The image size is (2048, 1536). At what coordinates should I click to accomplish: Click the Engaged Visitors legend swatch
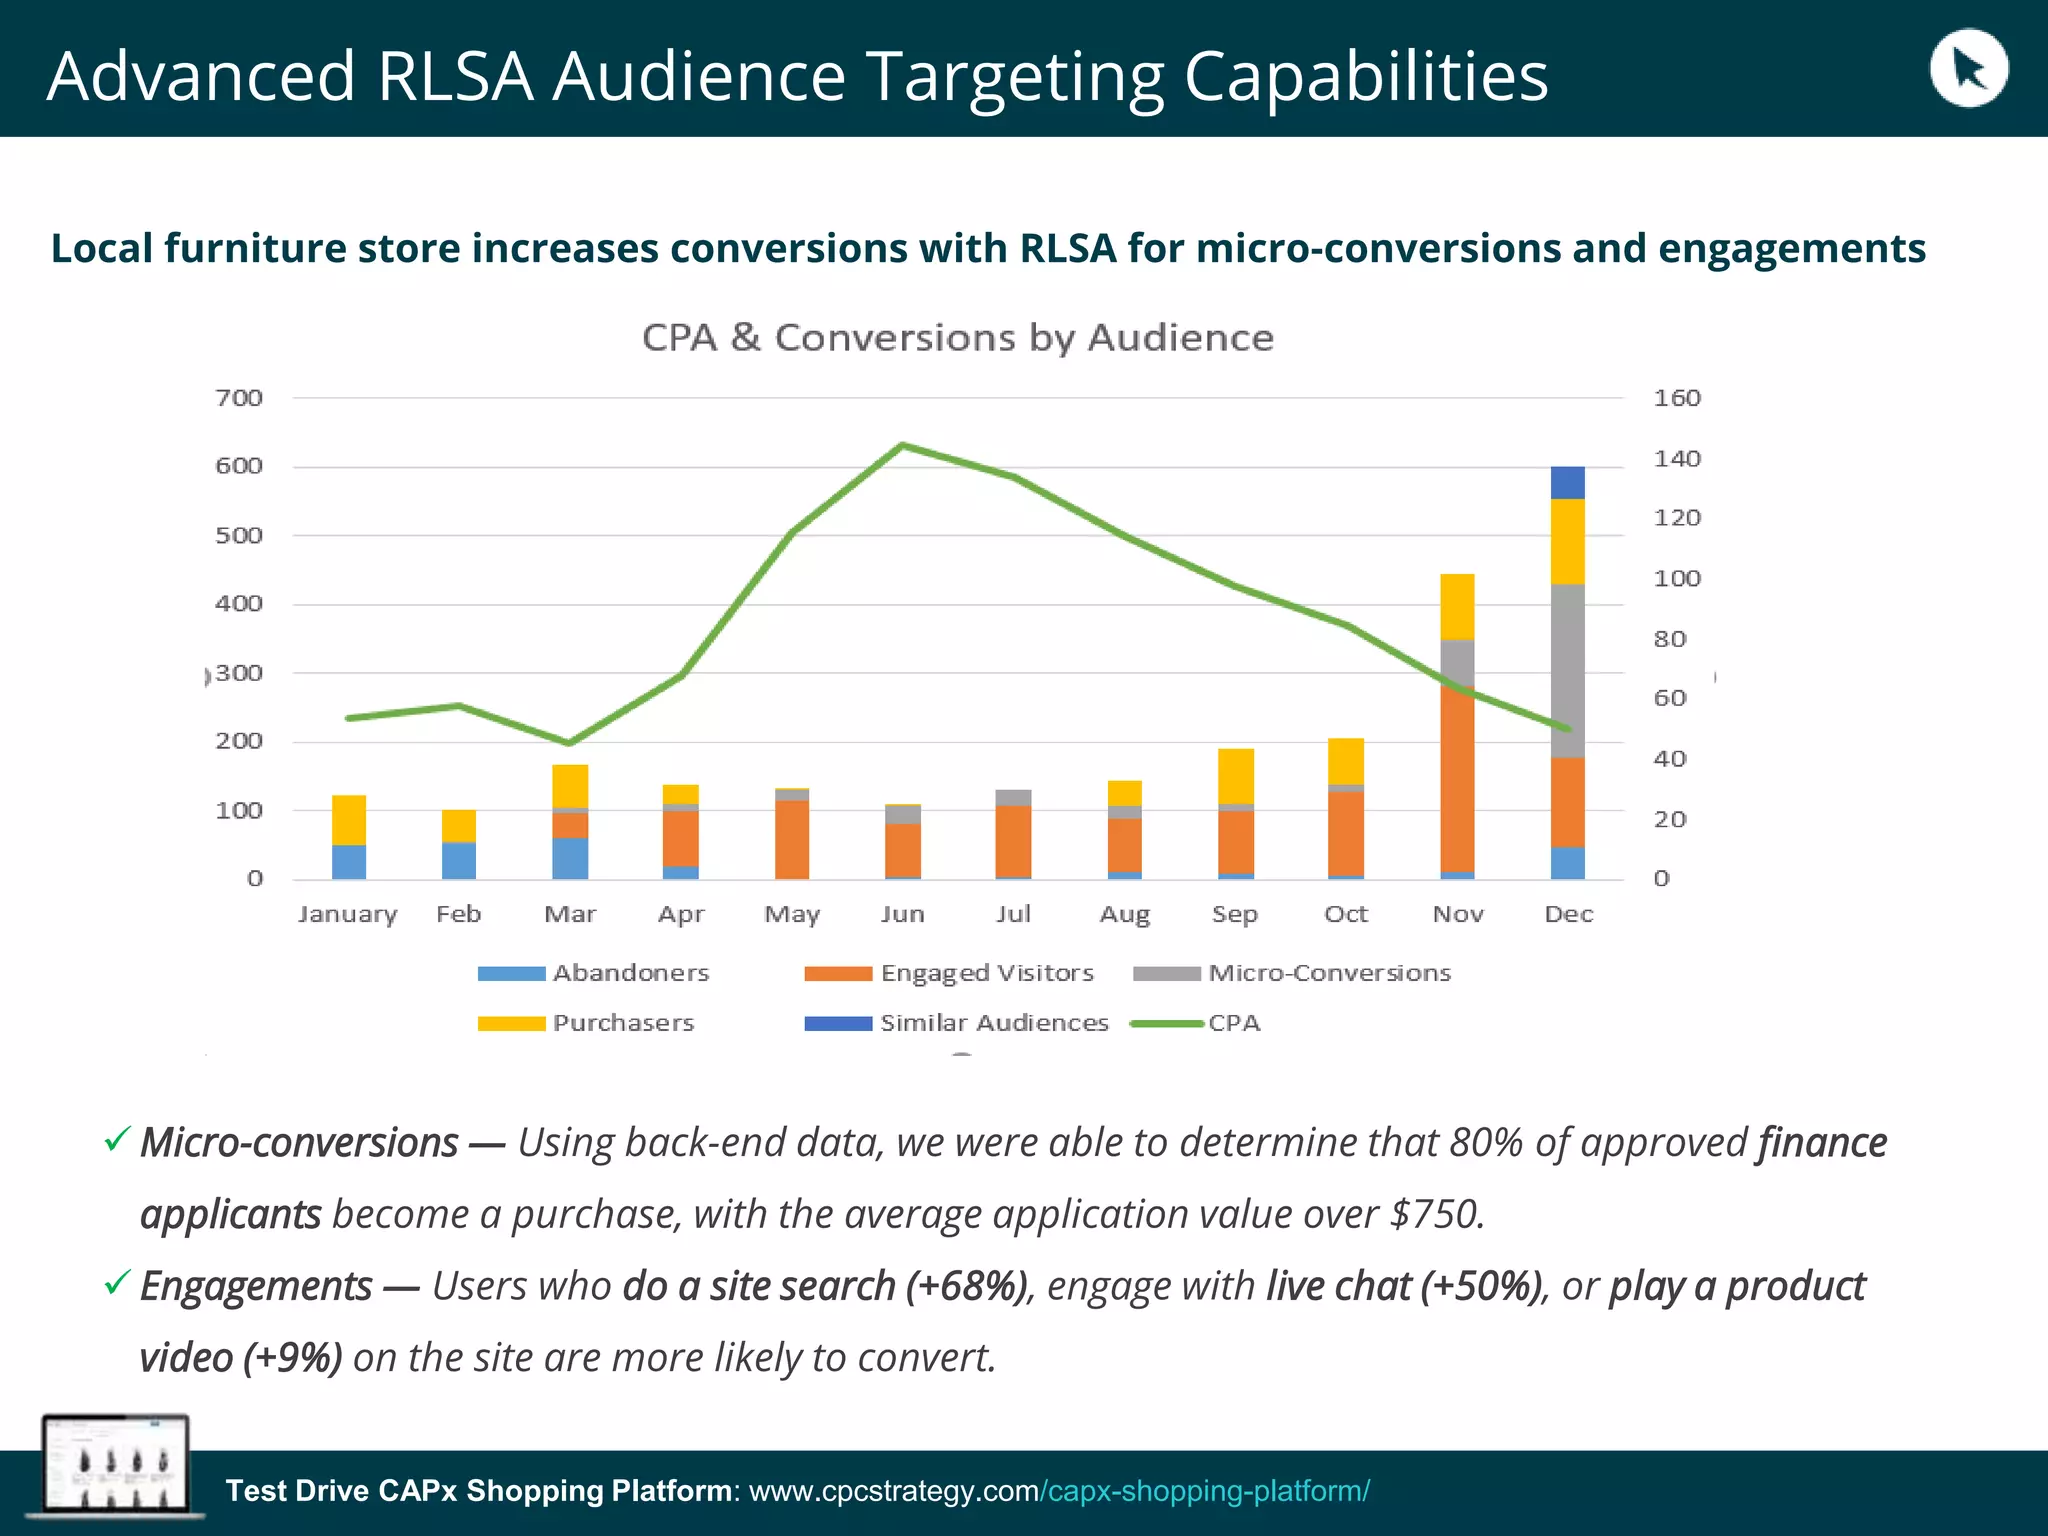[838, 974]
